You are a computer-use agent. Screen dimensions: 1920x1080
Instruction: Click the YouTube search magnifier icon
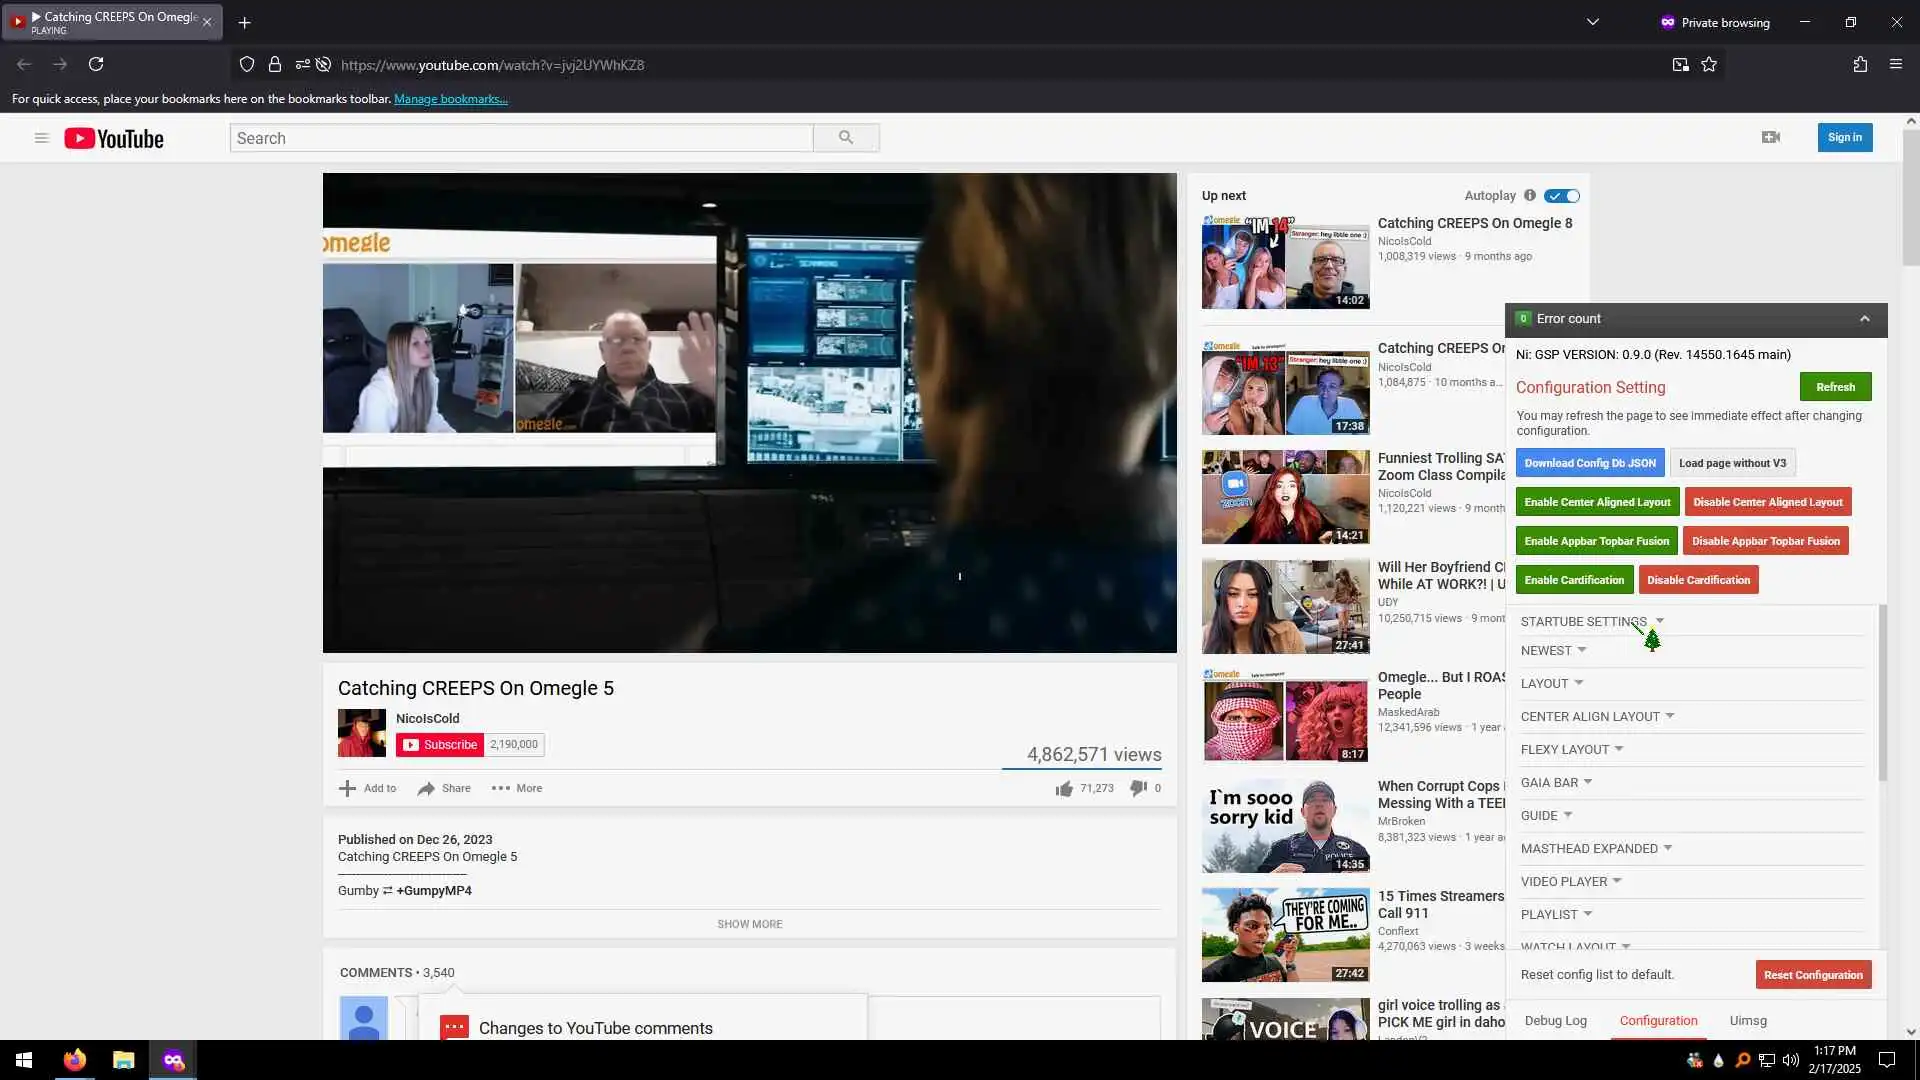click(846, 138)
